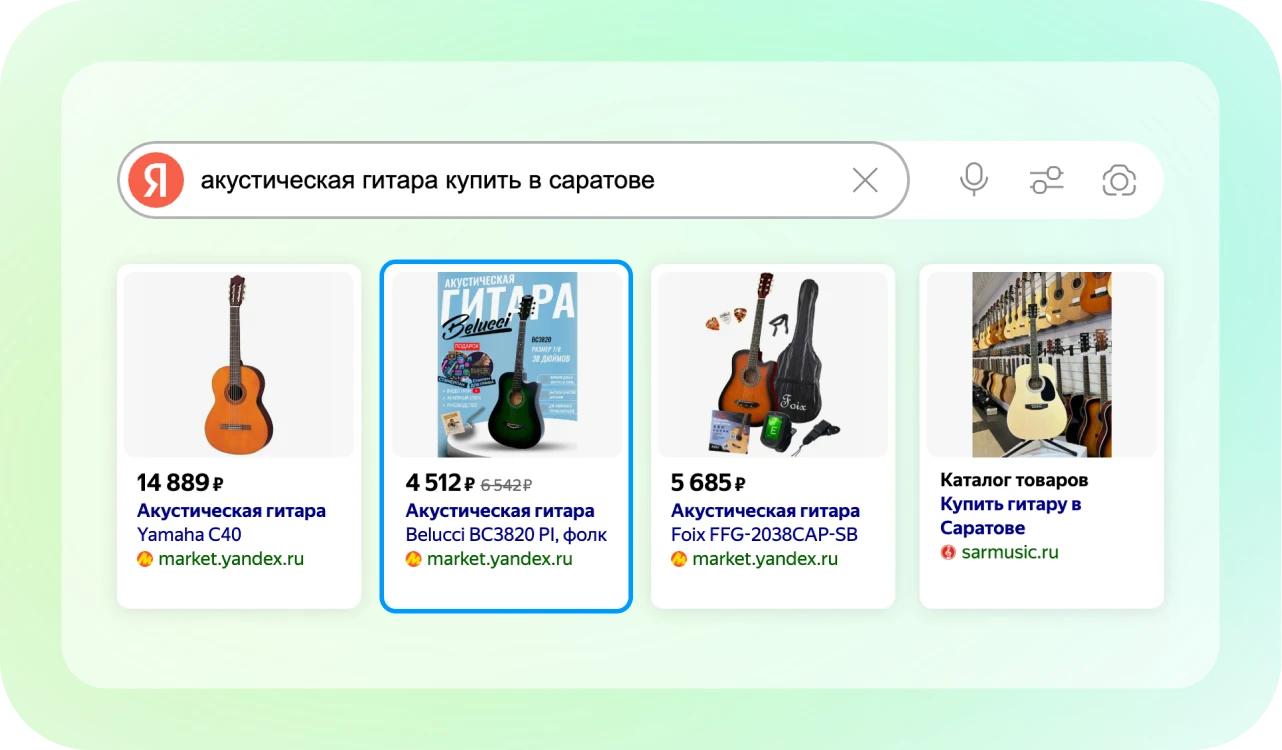Image resolution: width=1282 pixels, height=750 pixels.
Task: Open Foix guitar bundle thumbnail
Action: tap(772, 364)
